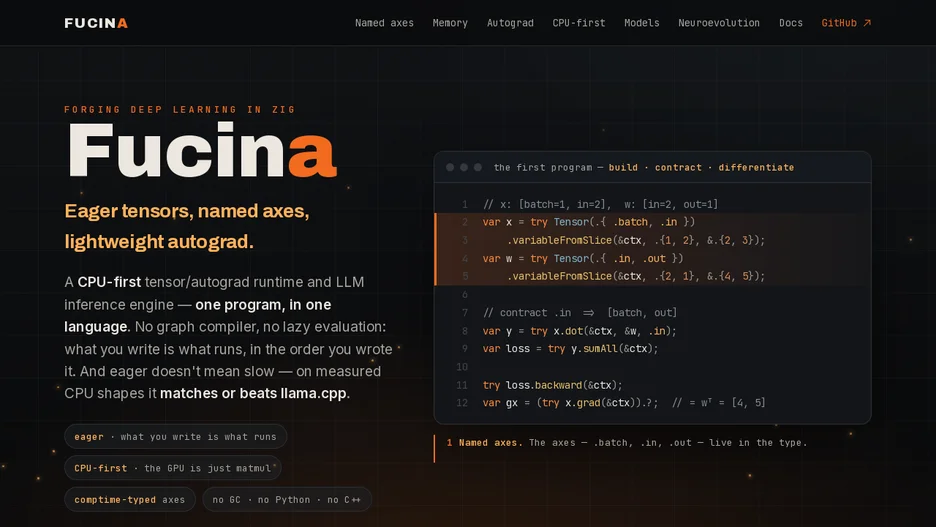
Task: Open the Autograd nav item
Action: pos(510,23)
